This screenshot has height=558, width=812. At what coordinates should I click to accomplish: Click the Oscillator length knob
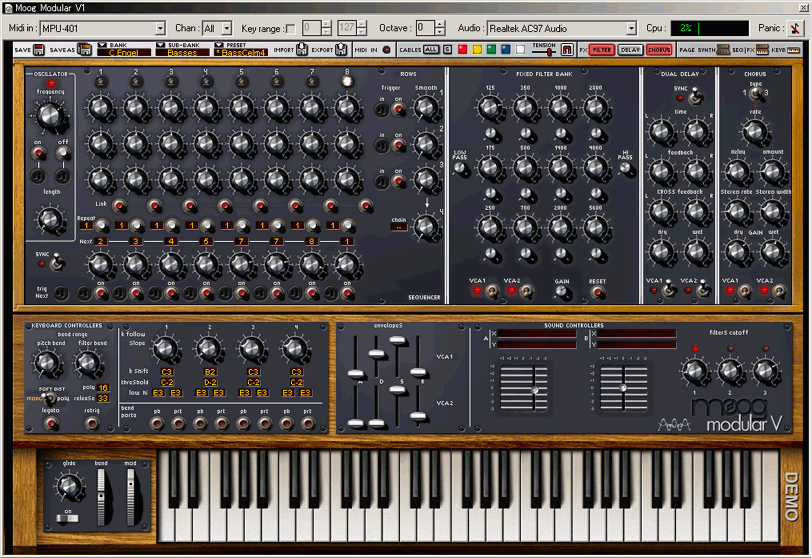pyautogui.click(x=50, y=219)
